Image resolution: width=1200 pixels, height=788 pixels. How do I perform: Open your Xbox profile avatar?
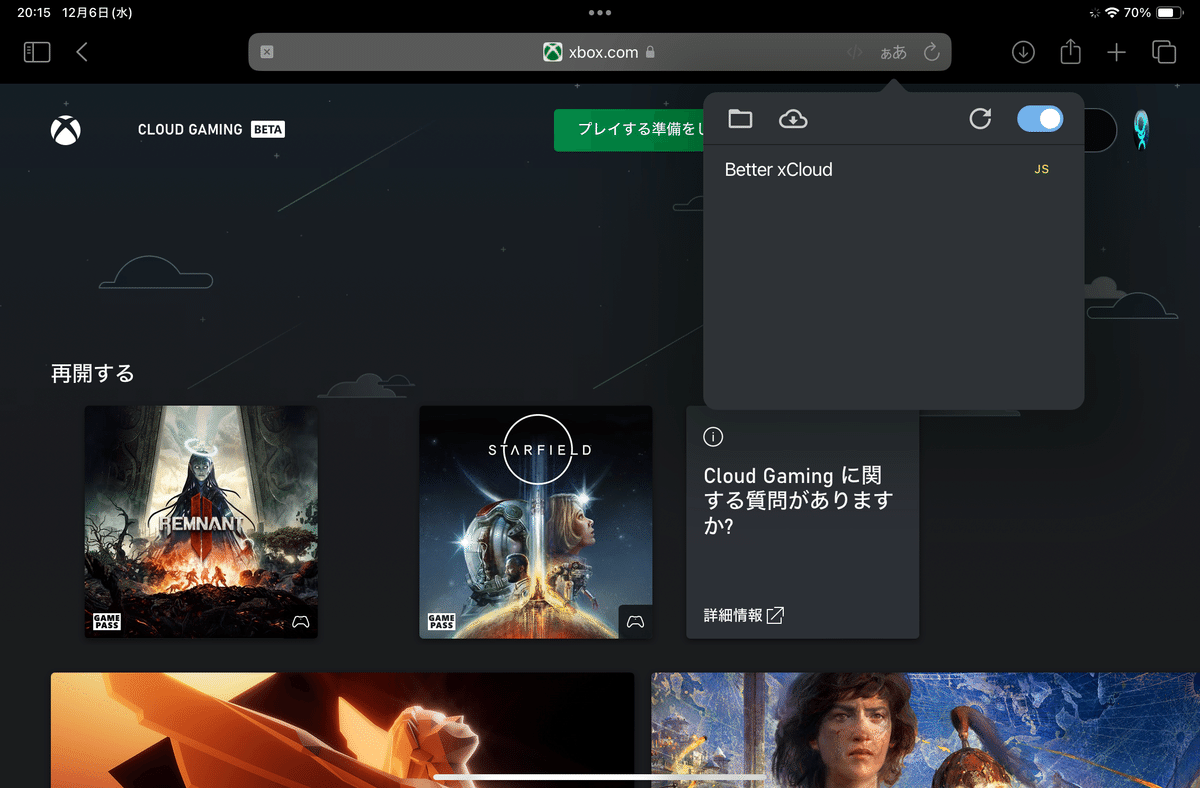pyautogui.click(x=1141, y=129)
